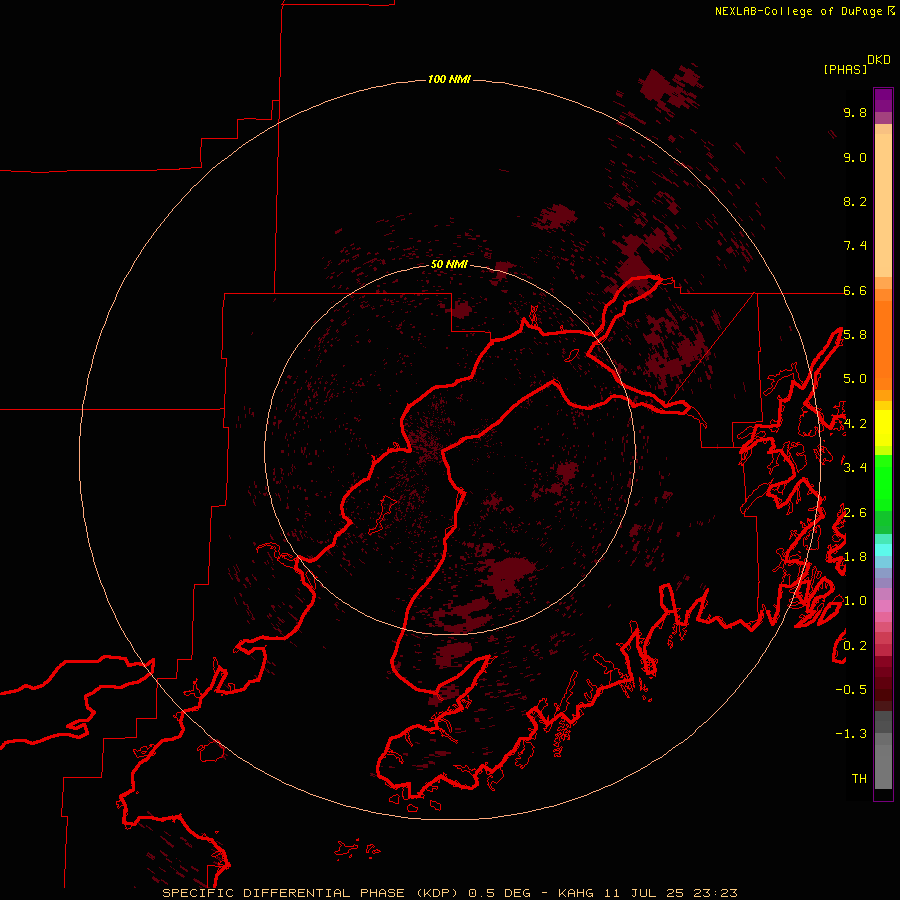Click the Specific Differential Phase (KDP) title text
Viewport: 900px width, 900px height.
pyautogui.click(x=310, y=893)
